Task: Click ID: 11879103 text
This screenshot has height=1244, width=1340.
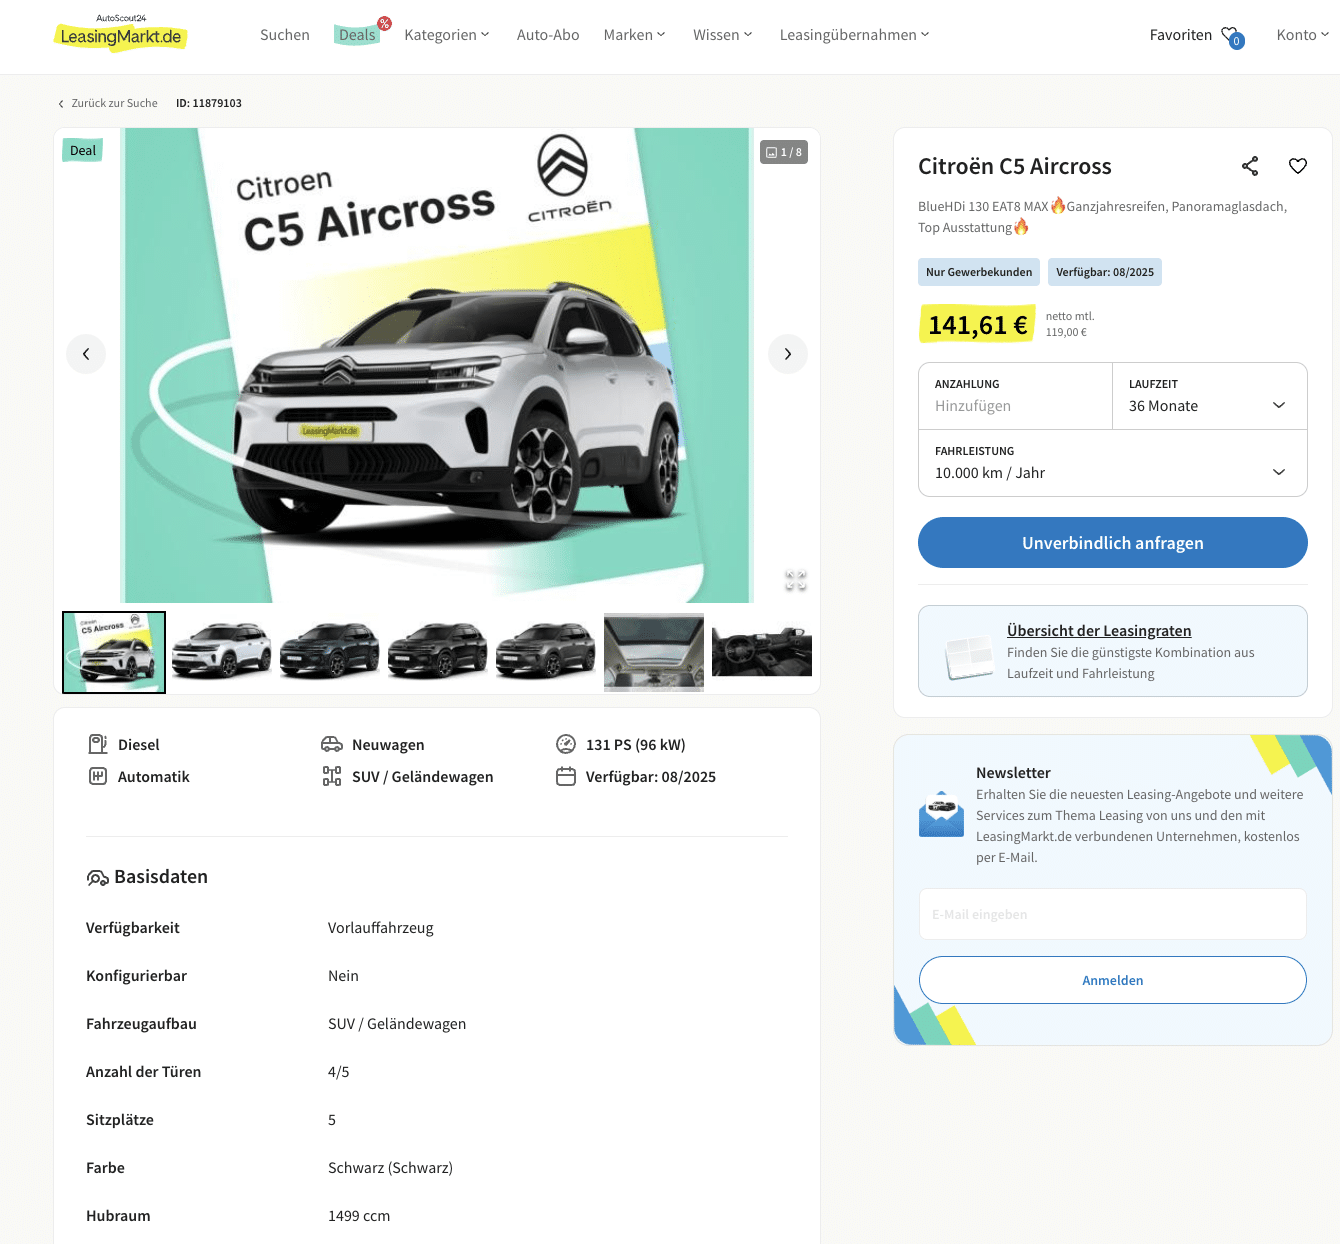Action: tap(209, 103)
